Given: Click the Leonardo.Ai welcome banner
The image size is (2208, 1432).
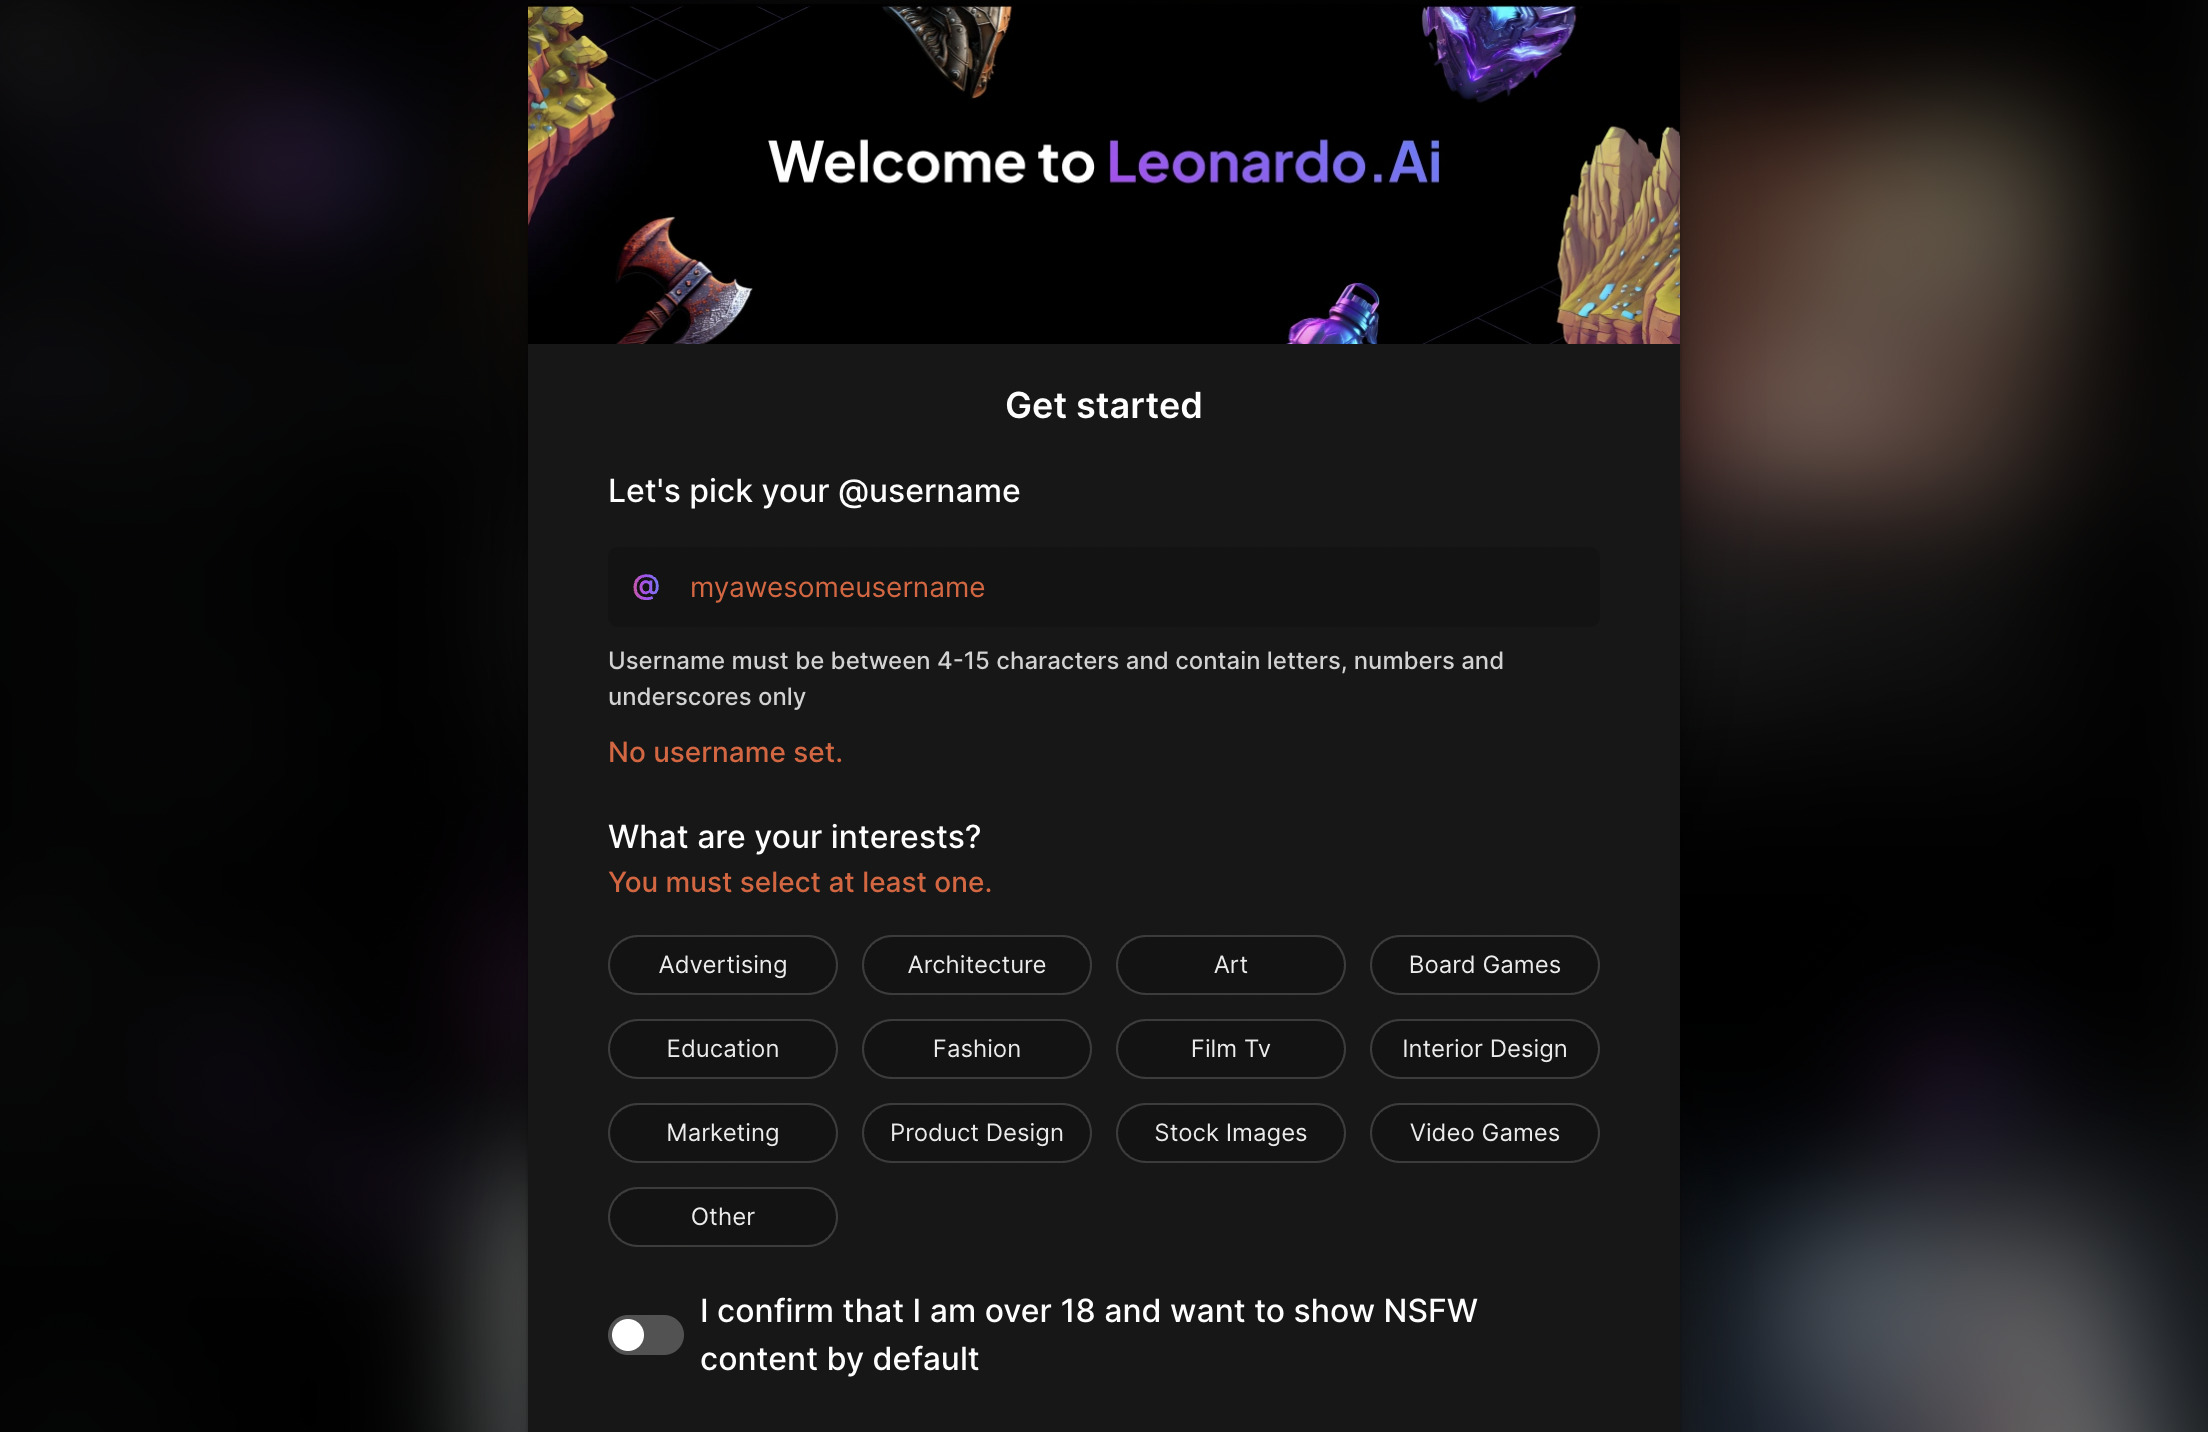Looking at the screenshot, I should point(1102,171).
